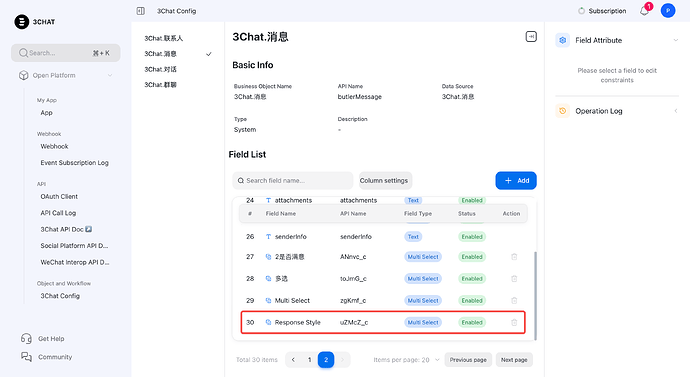
Task: Click API name zgKmf_c
Action: pos(353,300)
